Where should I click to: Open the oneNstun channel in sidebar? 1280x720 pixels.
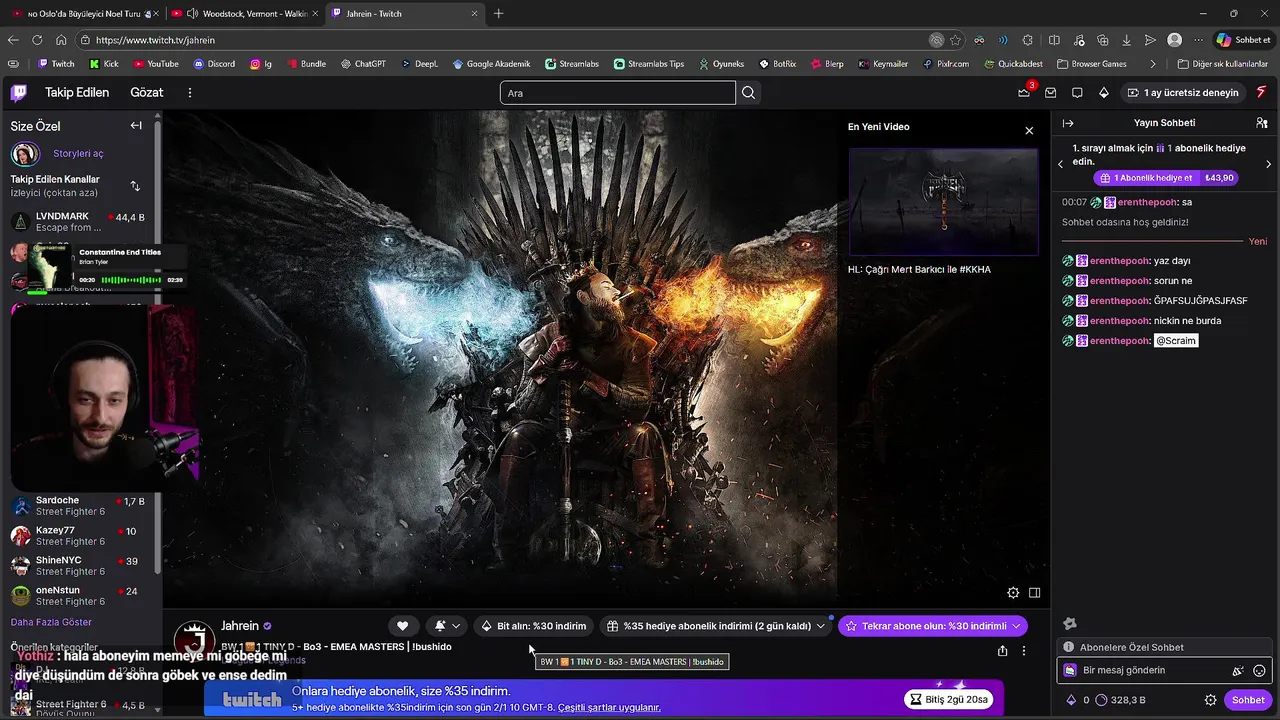pos(80,596)
